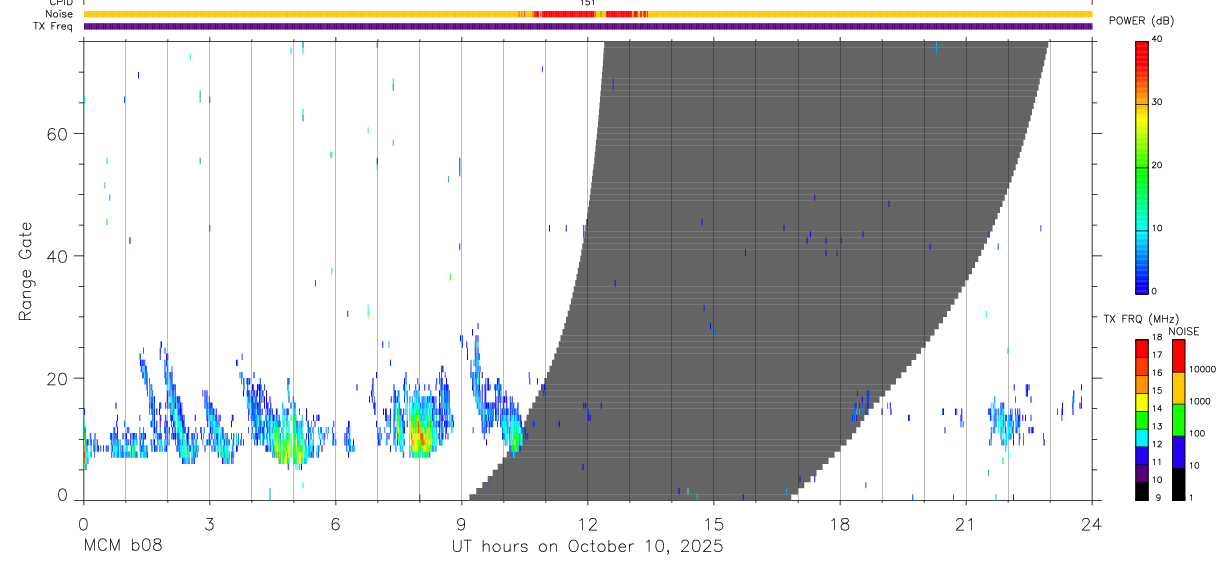Click the '1000' label in NOISE legend

1201,402
